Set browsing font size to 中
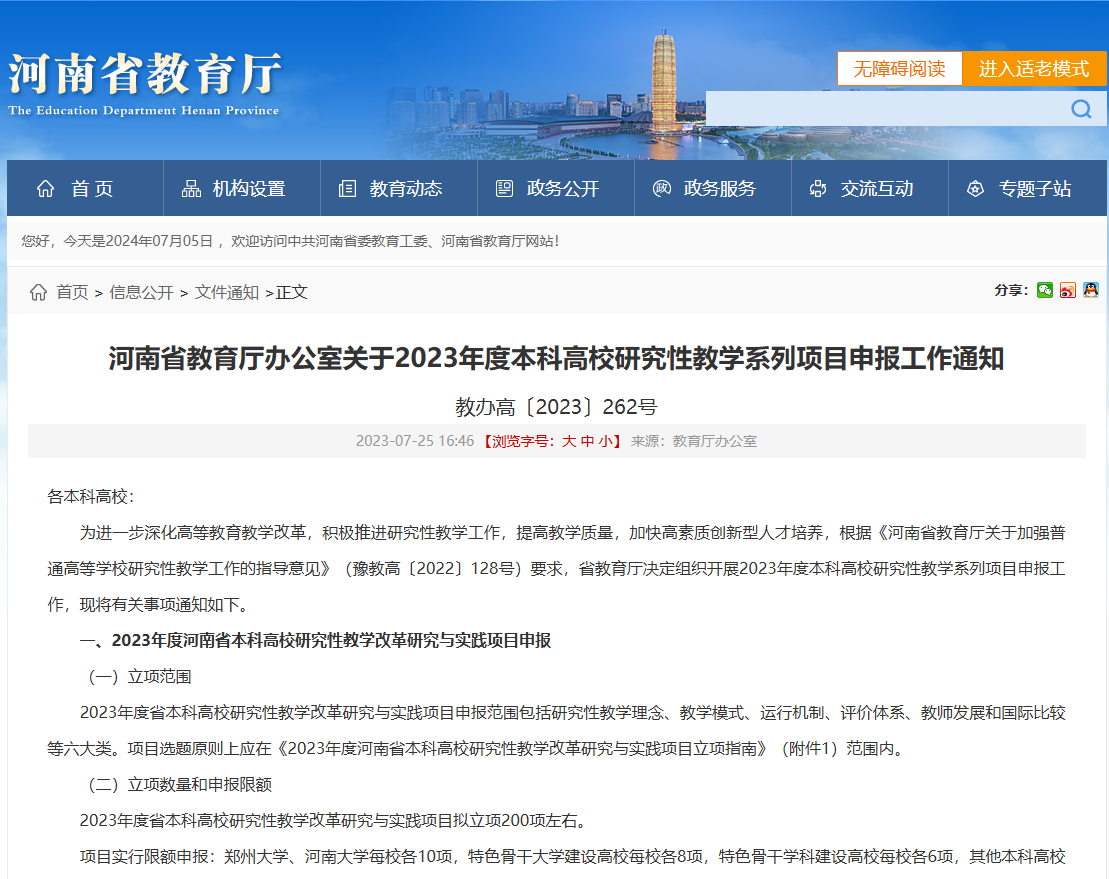The height and width of the screenshot is (879, 1109). [587, 441]
